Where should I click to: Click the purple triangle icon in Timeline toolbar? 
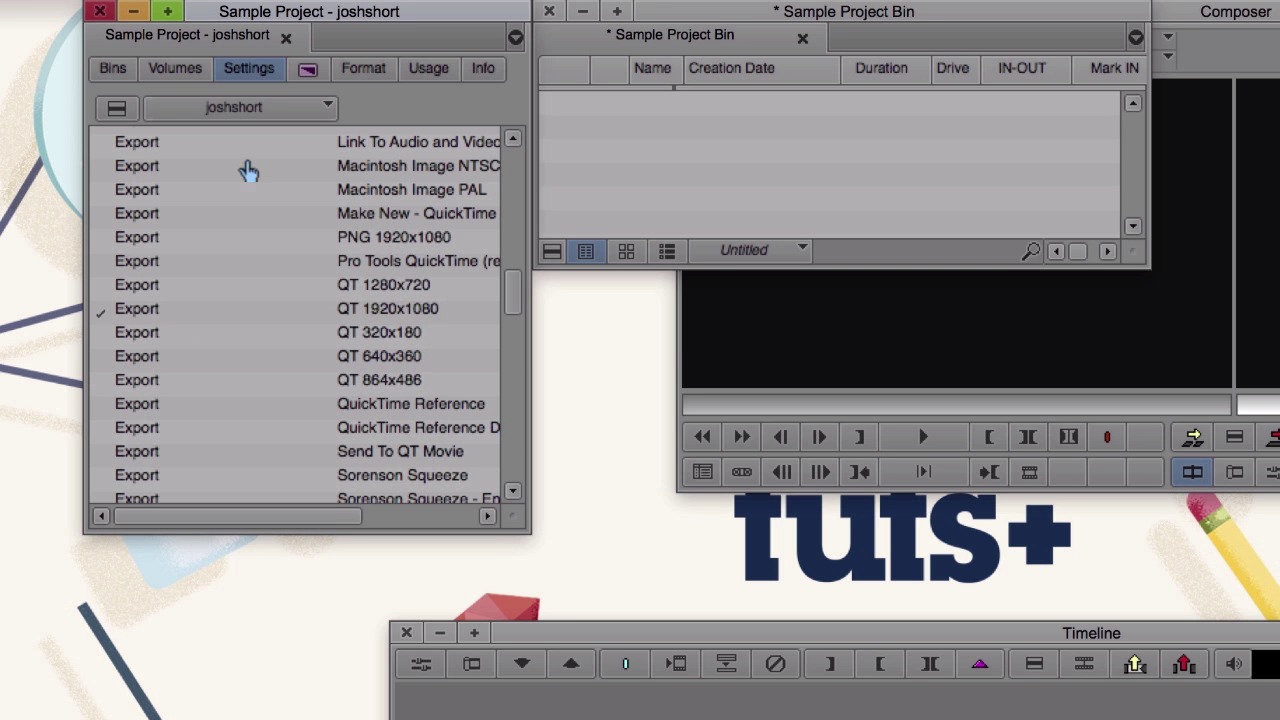980,664
